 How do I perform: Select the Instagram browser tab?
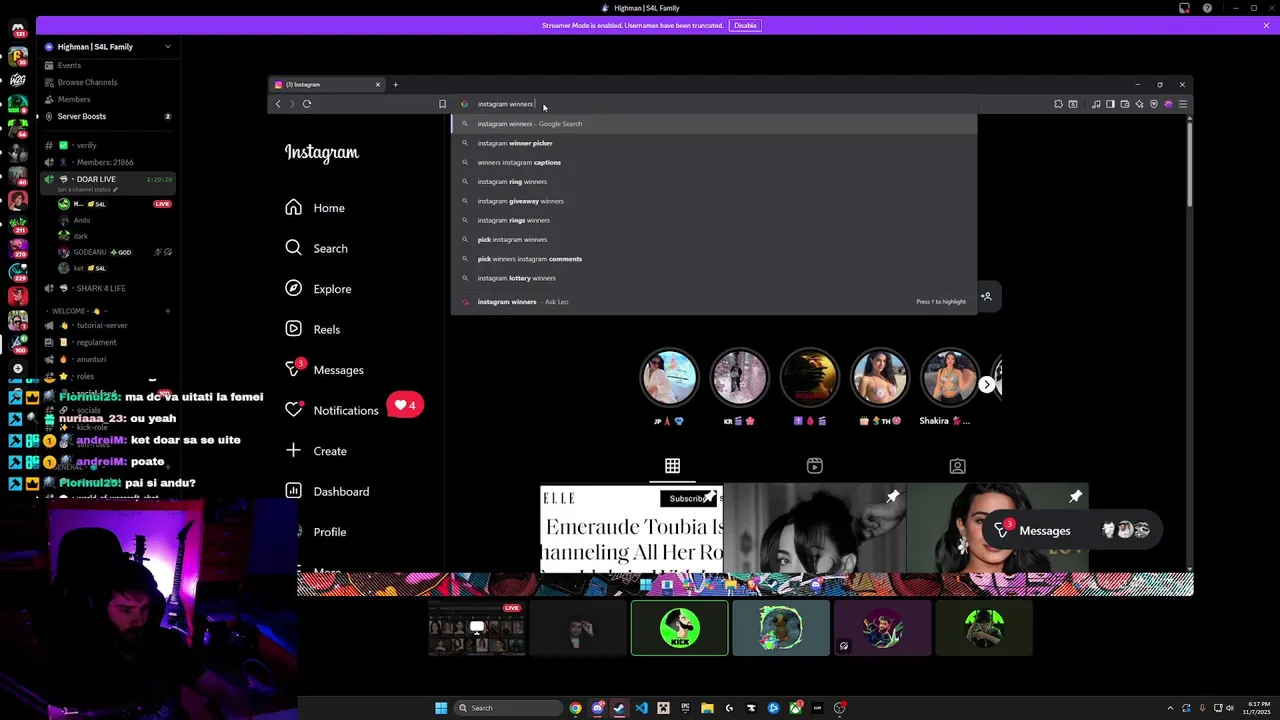[x=327, y=85]
